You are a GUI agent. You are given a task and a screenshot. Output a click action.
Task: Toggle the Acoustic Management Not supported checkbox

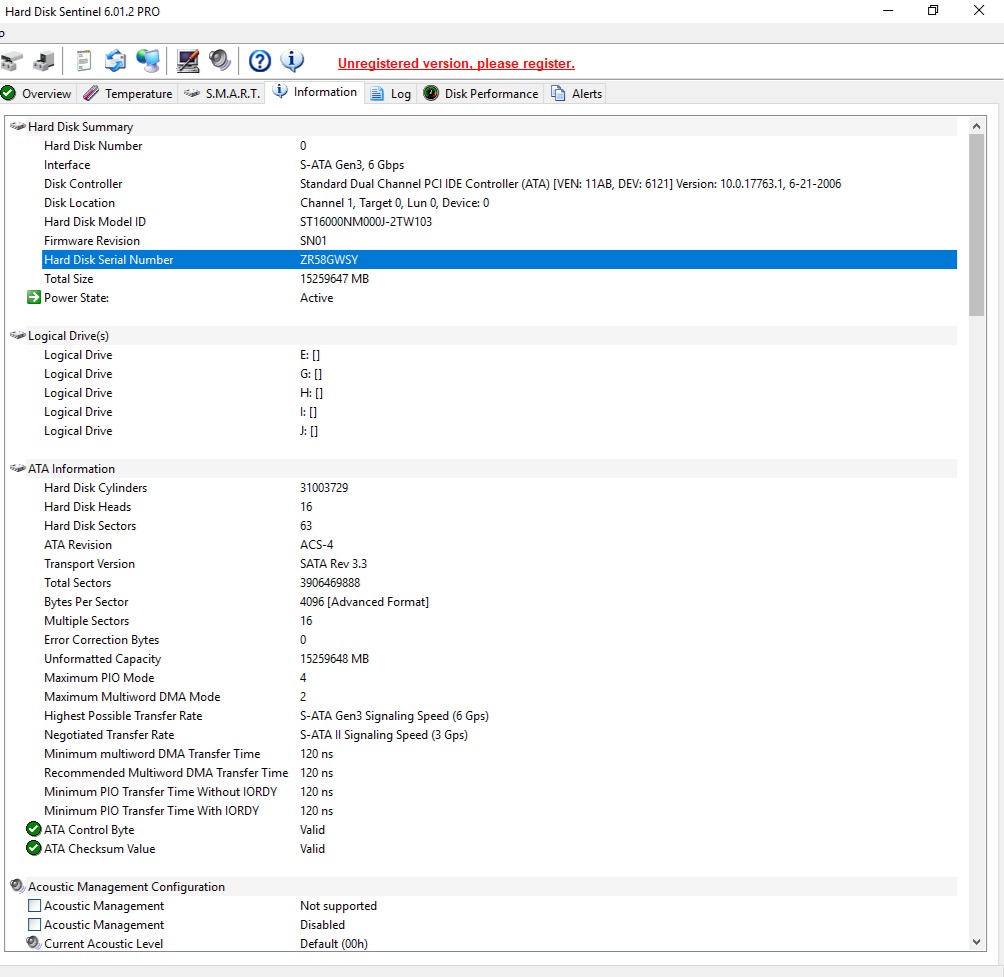point(35,906)
